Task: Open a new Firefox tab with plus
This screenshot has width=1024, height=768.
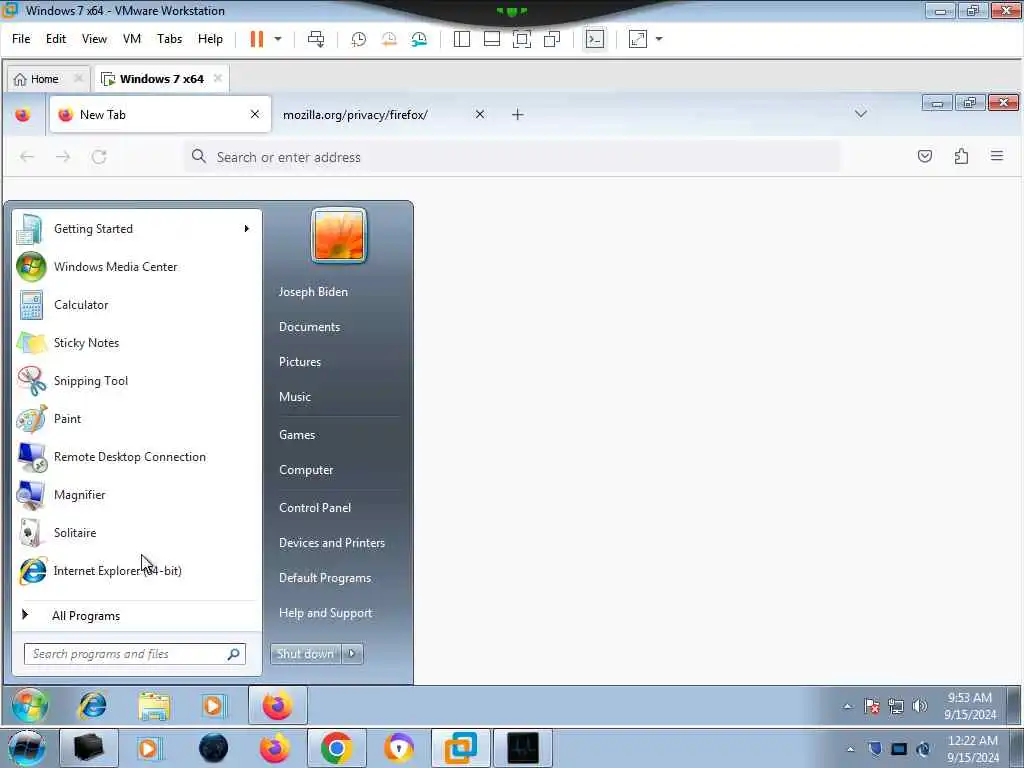Action: click(518, 115)
